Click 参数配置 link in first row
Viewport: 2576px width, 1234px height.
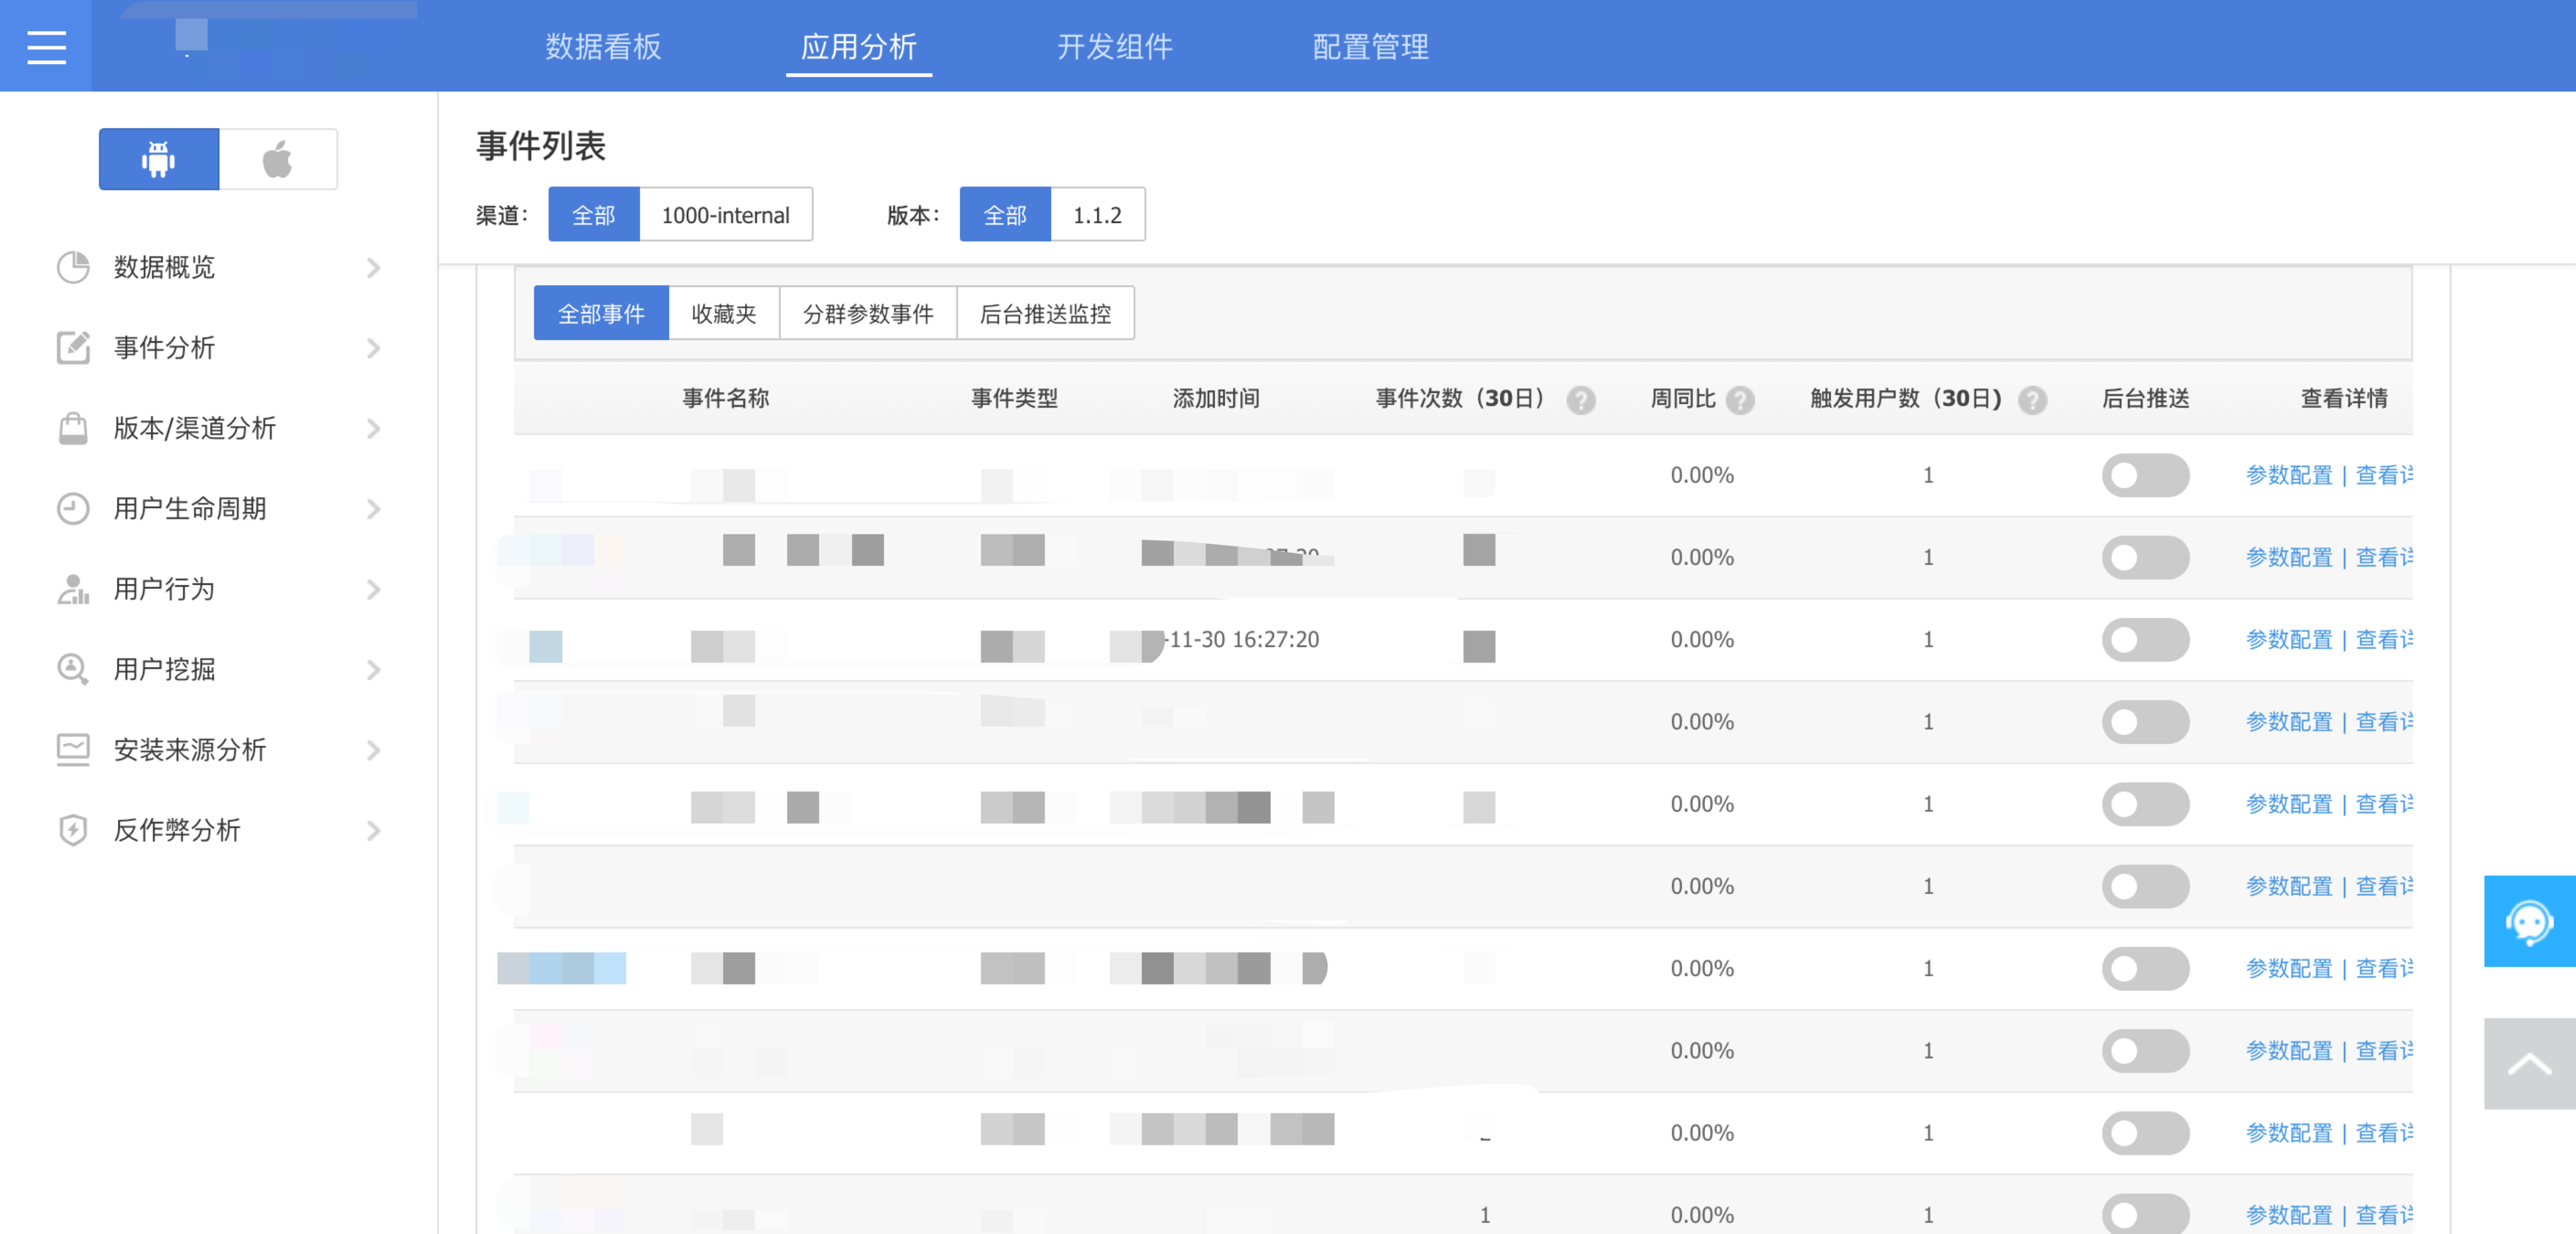point(2289,475)
